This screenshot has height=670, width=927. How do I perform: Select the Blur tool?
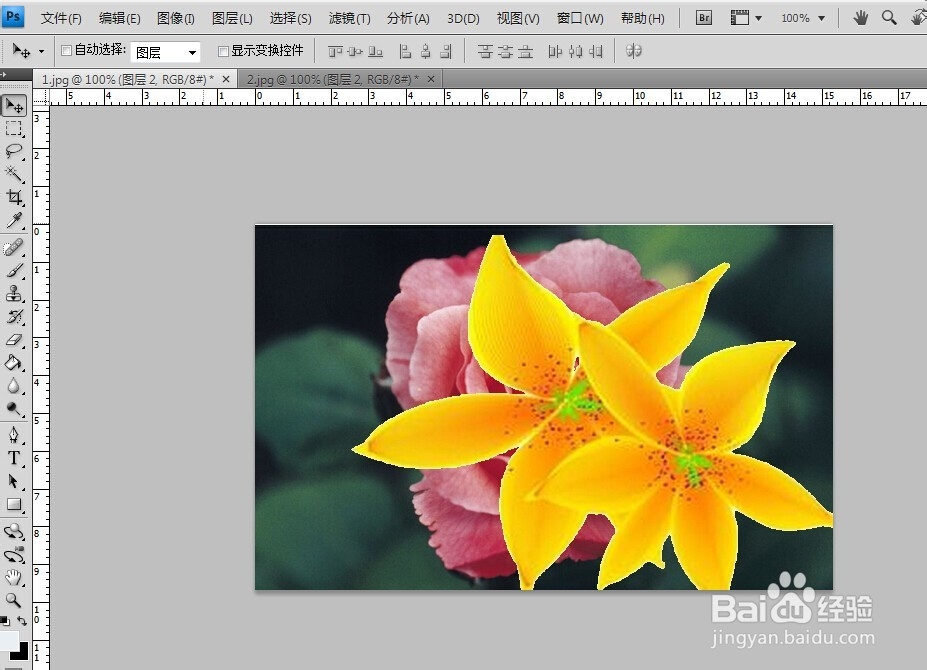[x=14, y=386]
